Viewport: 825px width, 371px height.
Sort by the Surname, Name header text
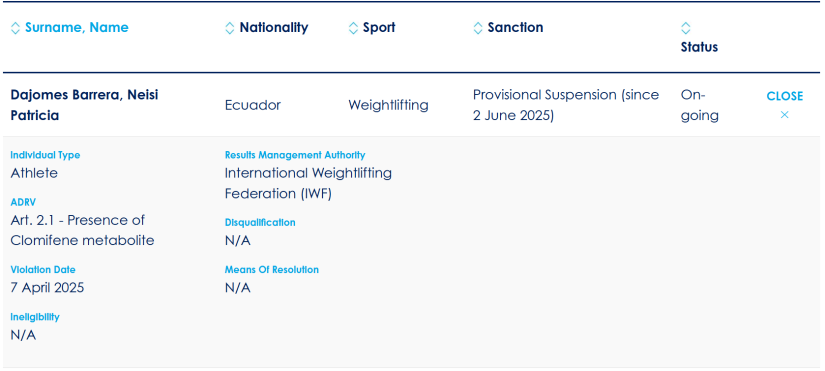[x=77, y=28]
